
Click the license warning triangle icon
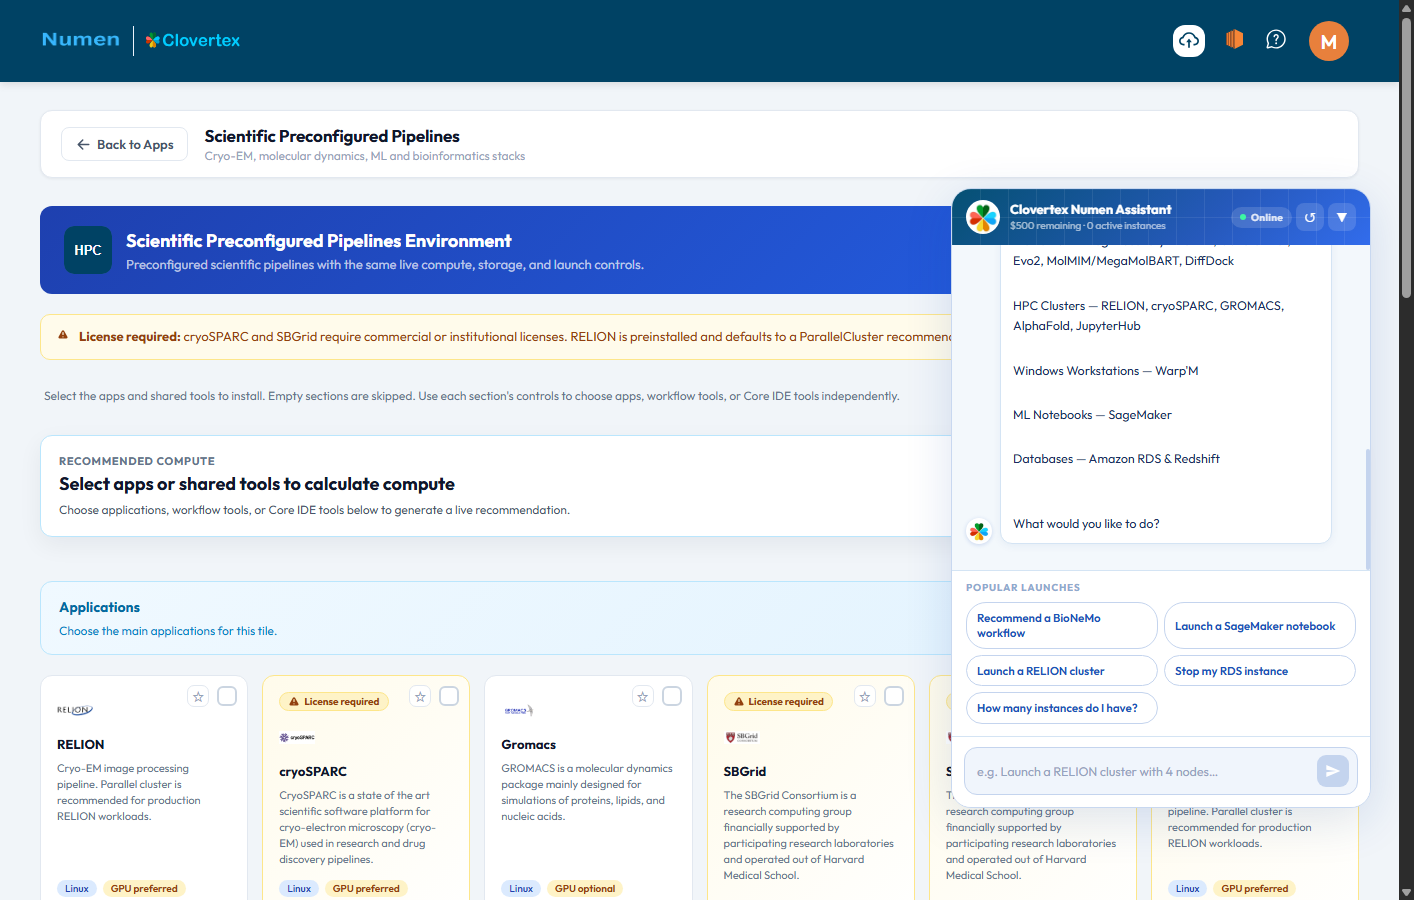pos(63,336)
